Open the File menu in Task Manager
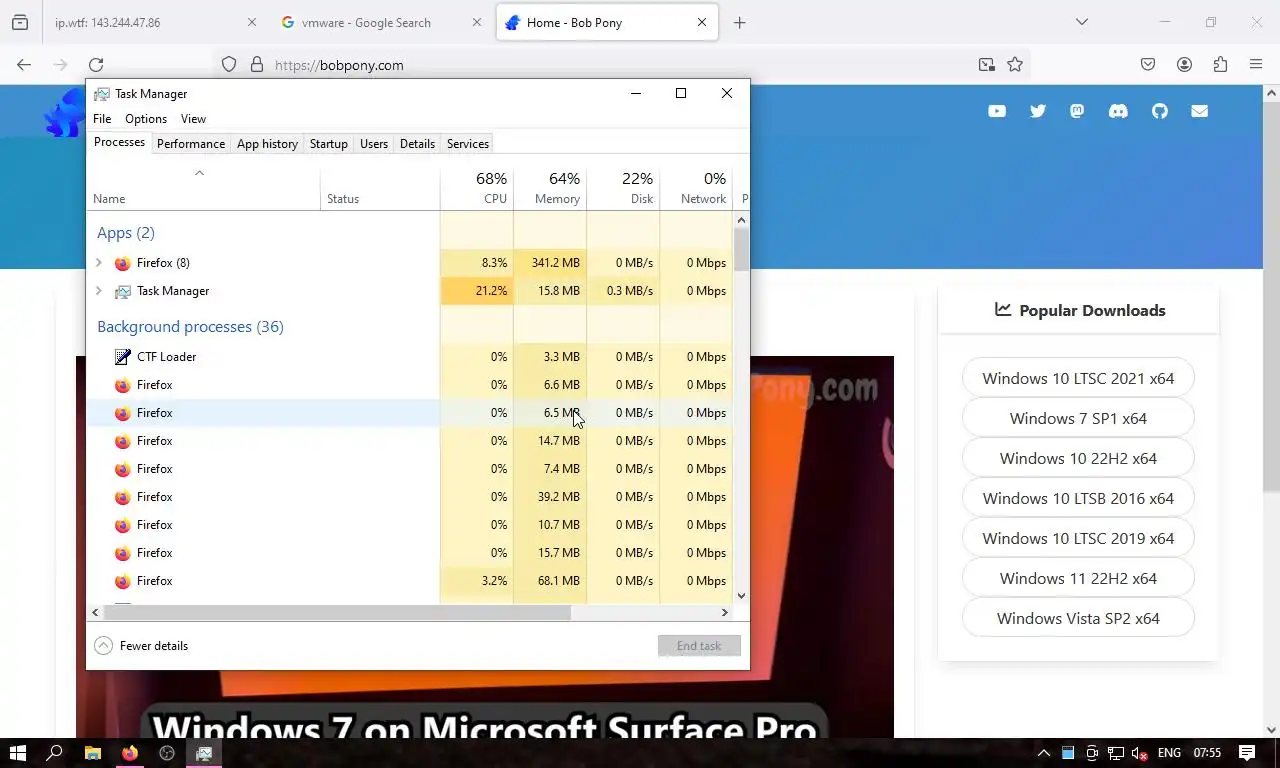 tap(102, 119)
